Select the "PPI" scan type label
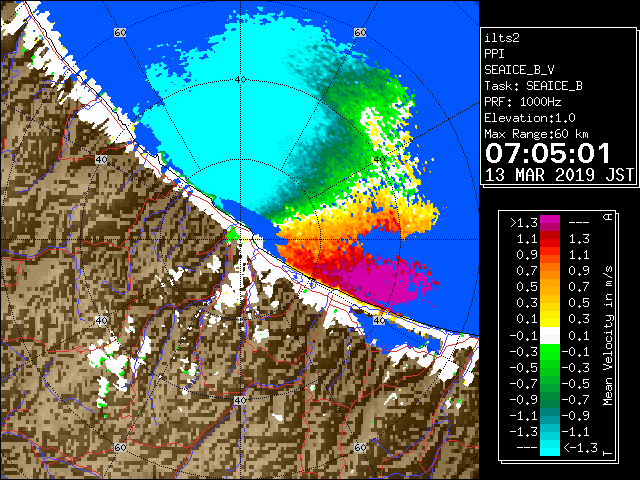The height and width of the screenshot is (480, 640). pyautogui.click(x=494, y=54)
